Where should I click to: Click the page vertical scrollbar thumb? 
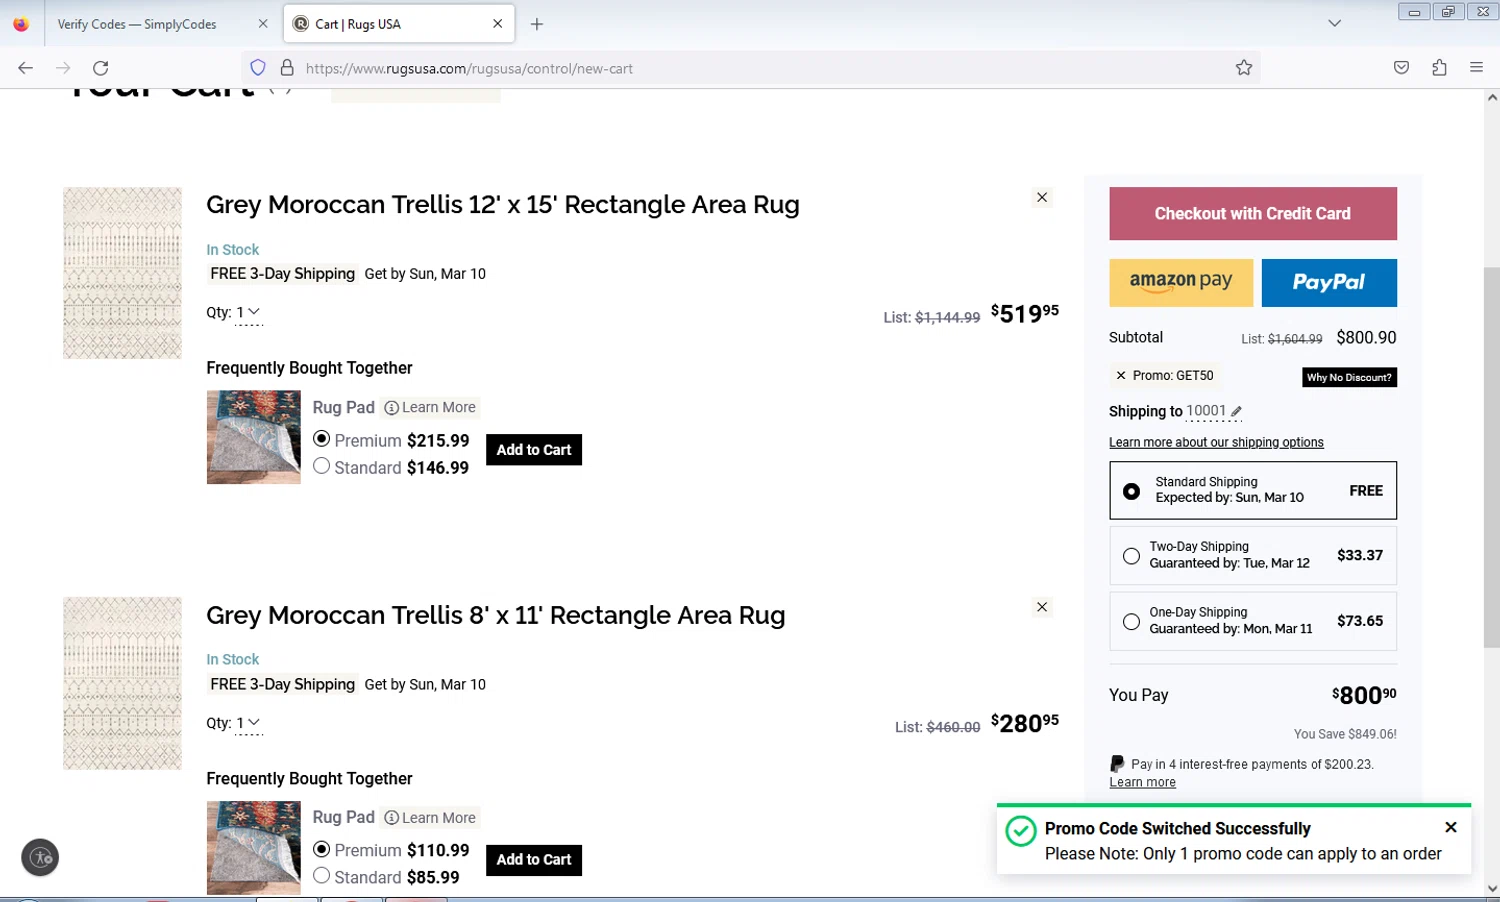pos(1491,457)
